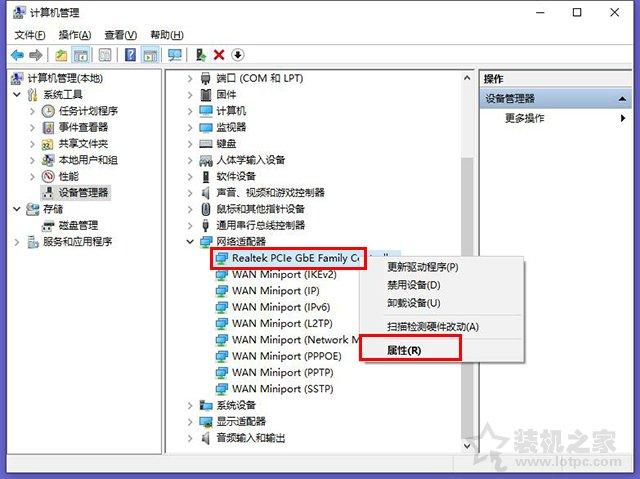Select WAN Miniport (PPPOE) adapter
The width and height of the screenshot is (640, 479).
287,356
